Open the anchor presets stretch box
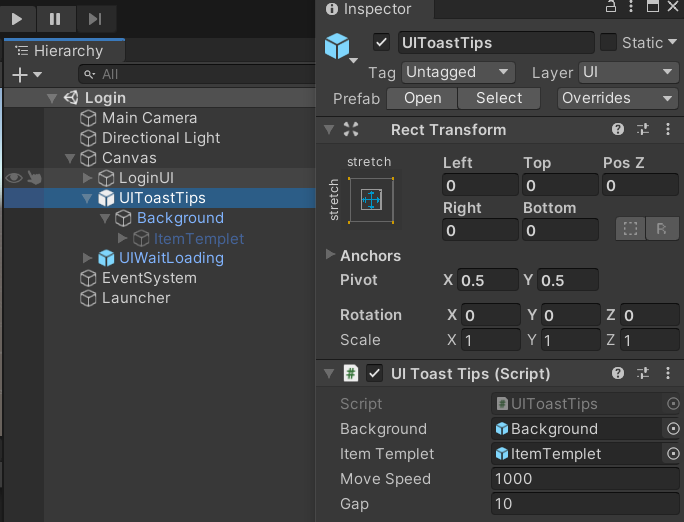The width and height of the screenshot is (684, 522). tap(371, 200)
